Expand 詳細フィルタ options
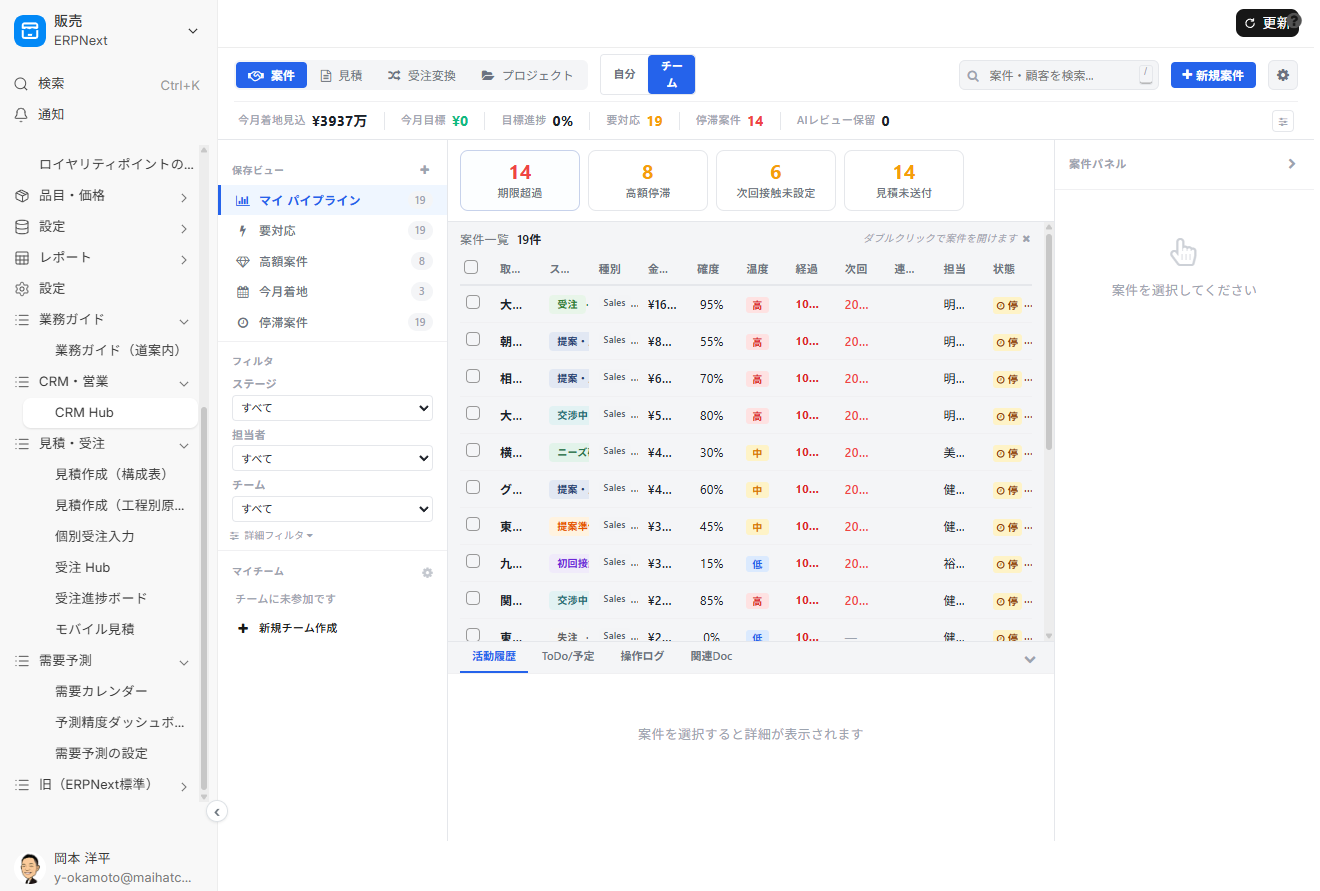Screen dimensions: 1320x891 point(272,536)
